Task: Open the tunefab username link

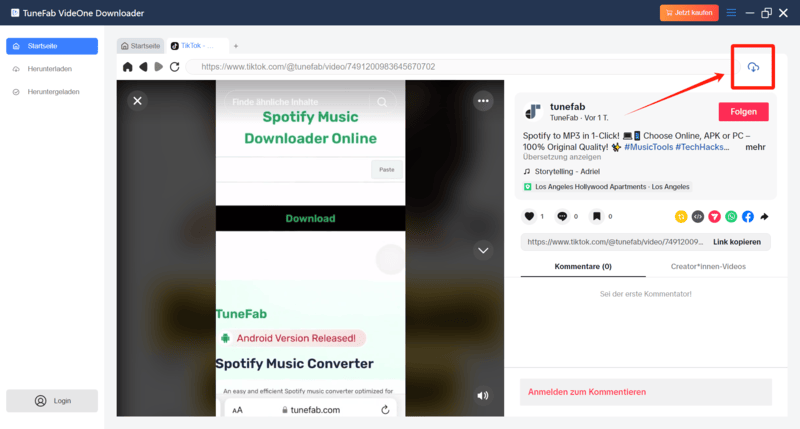Action: 567,107
